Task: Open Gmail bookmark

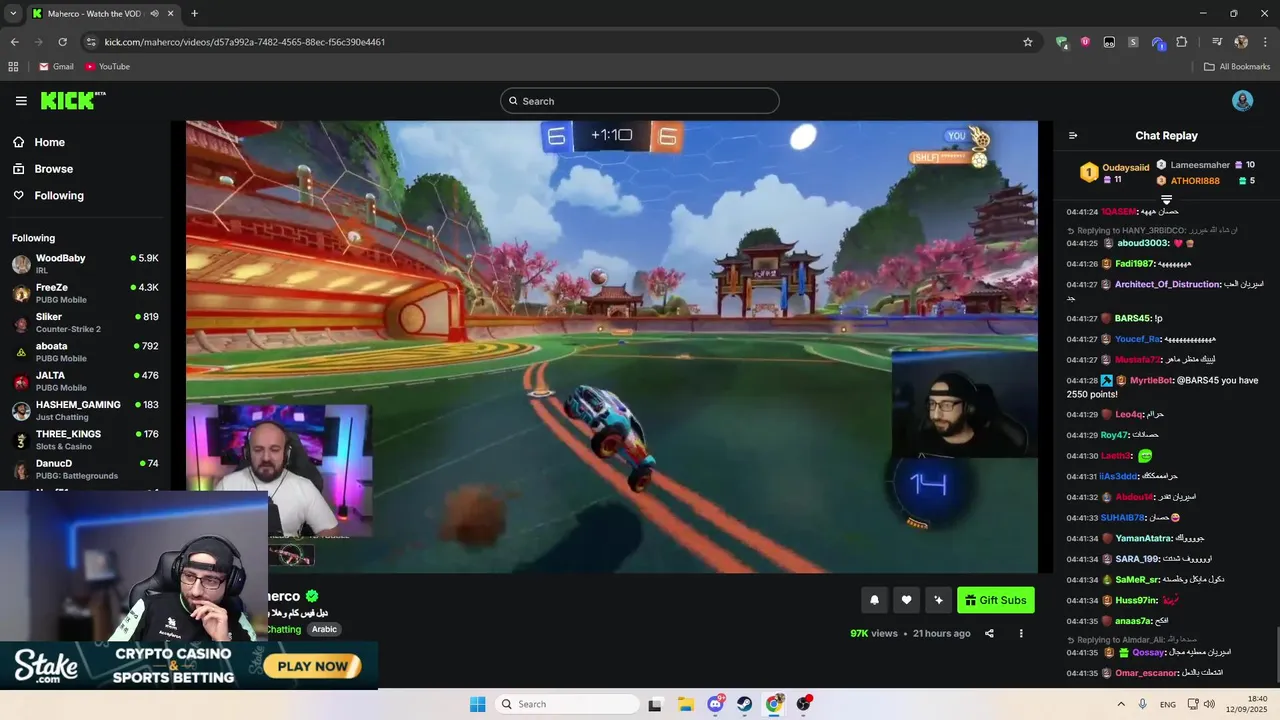Action: pyautogui.click(x=56, y=66)
